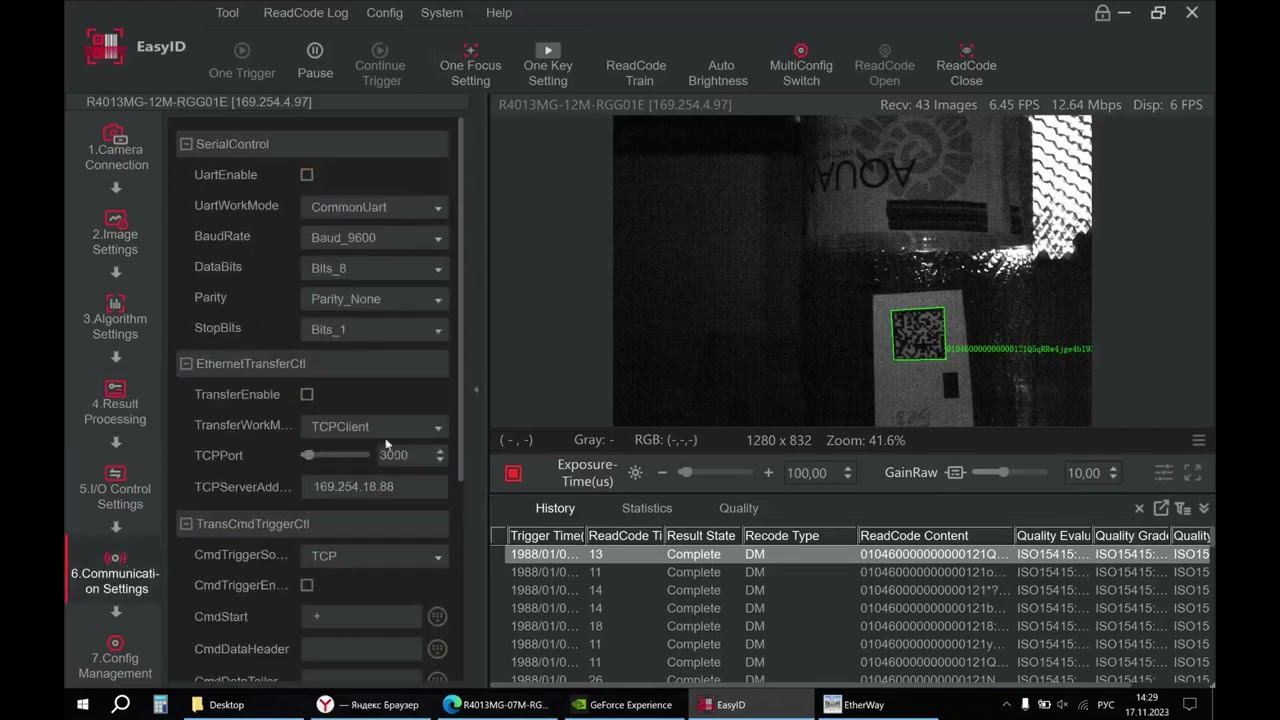Image resolution: width=1280 pixels, height=720 pixels.
Task: Switch to the Quality tab
Action: [739, 508]
